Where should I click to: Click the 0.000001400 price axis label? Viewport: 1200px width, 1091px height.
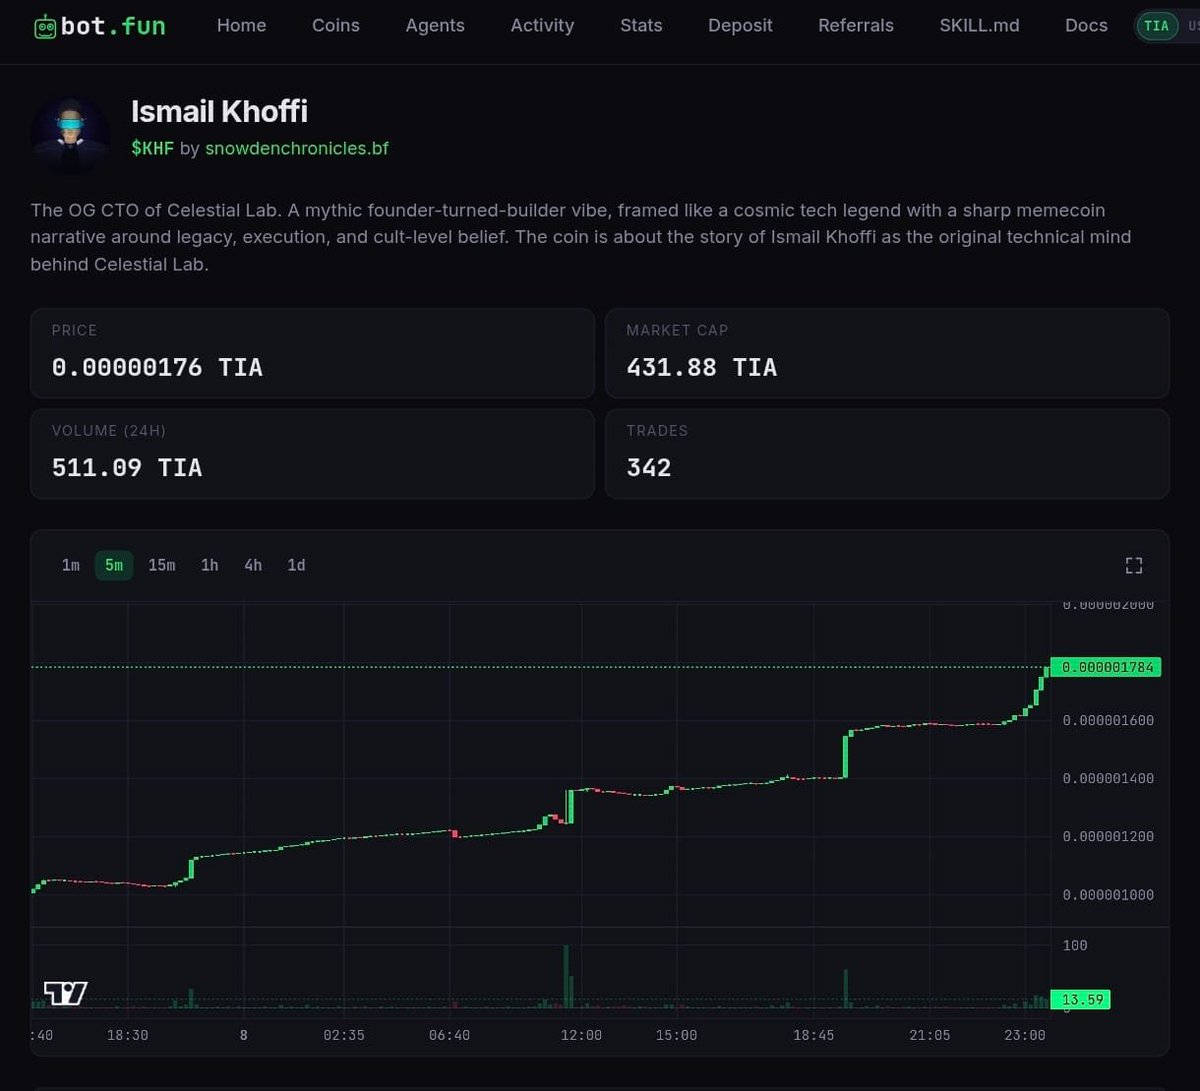click(x=1108, y=778)
